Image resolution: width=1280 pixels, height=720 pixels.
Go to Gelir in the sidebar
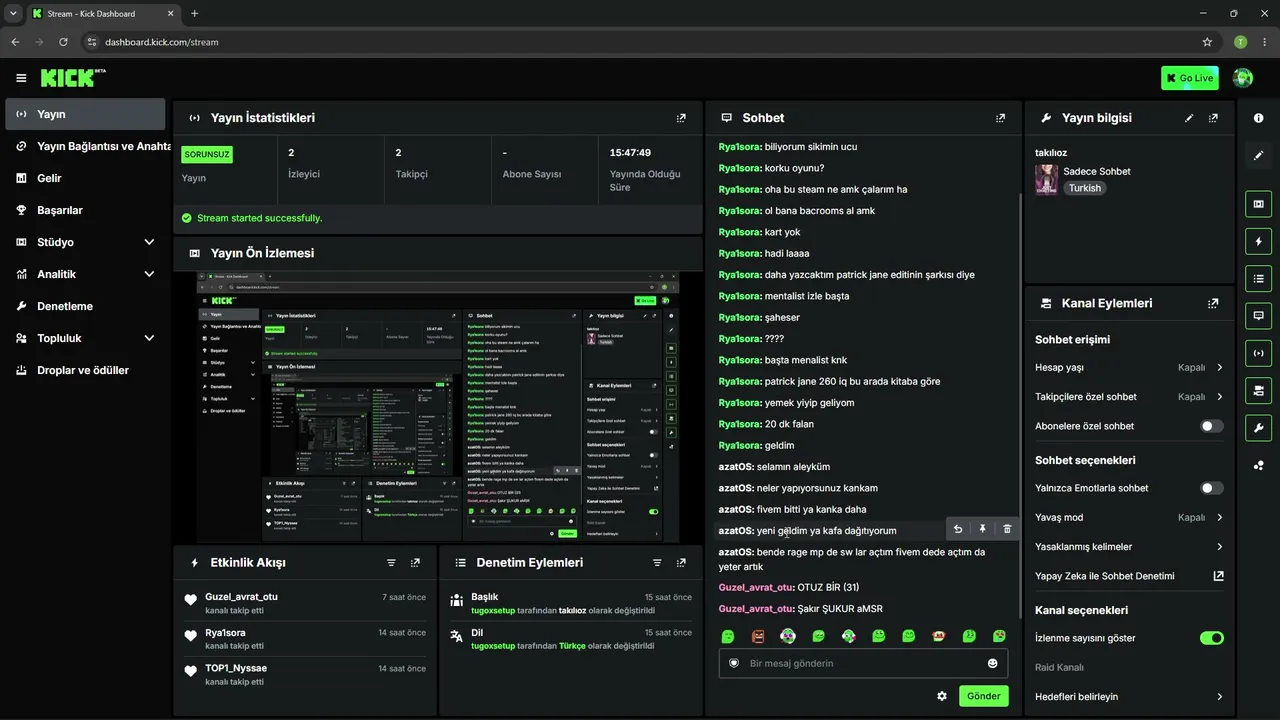(x=85, y=178)
